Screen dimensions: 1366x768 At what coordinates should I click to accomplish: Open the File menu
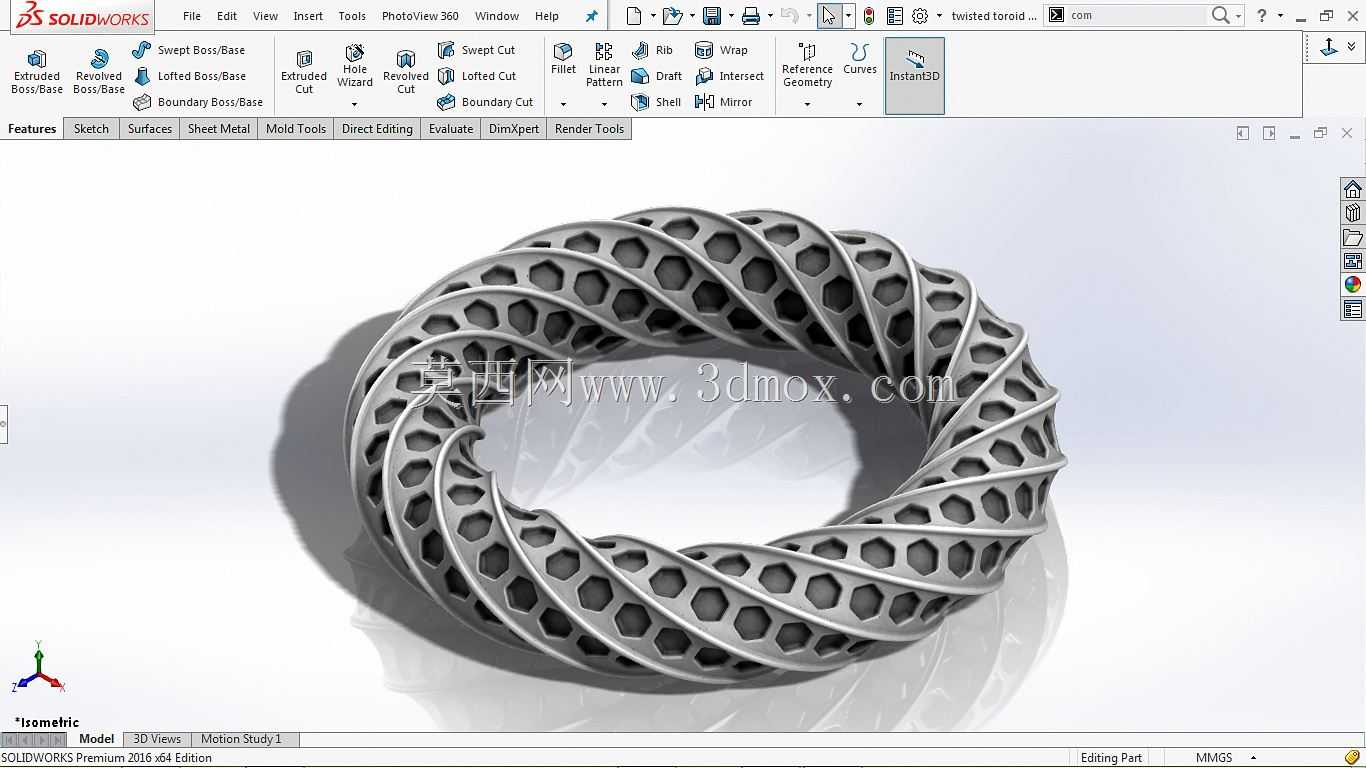tap(192, 16)
